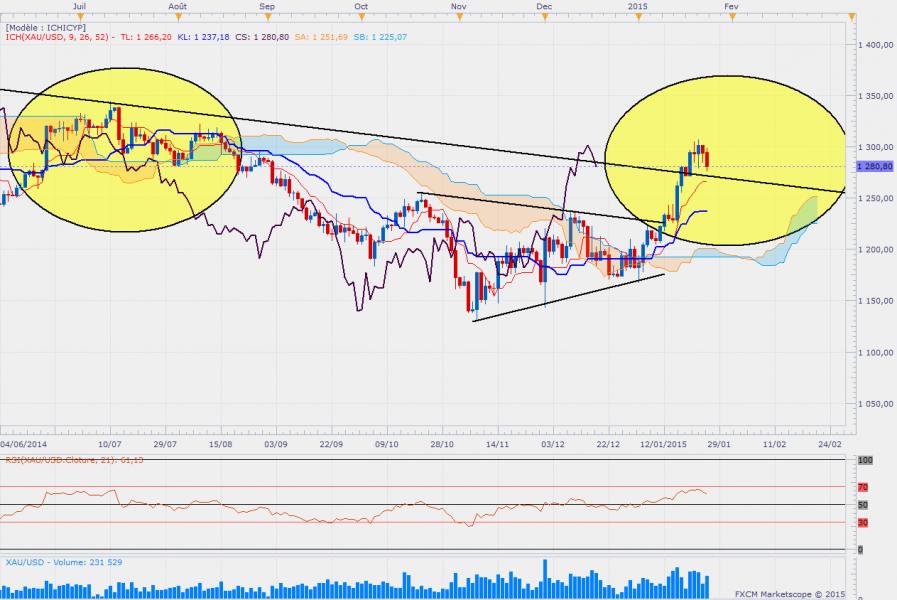
Task: Click the 24/02 date label
Action: 830,444
